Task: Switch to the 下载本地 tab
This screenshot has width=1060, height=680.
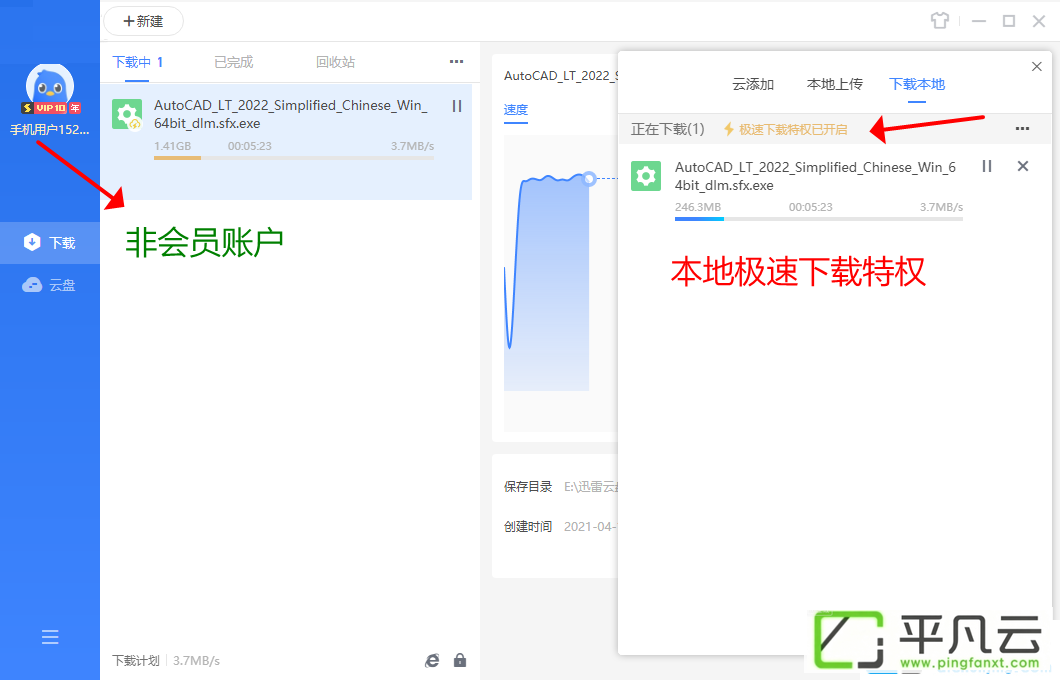Action: point(917,84)
